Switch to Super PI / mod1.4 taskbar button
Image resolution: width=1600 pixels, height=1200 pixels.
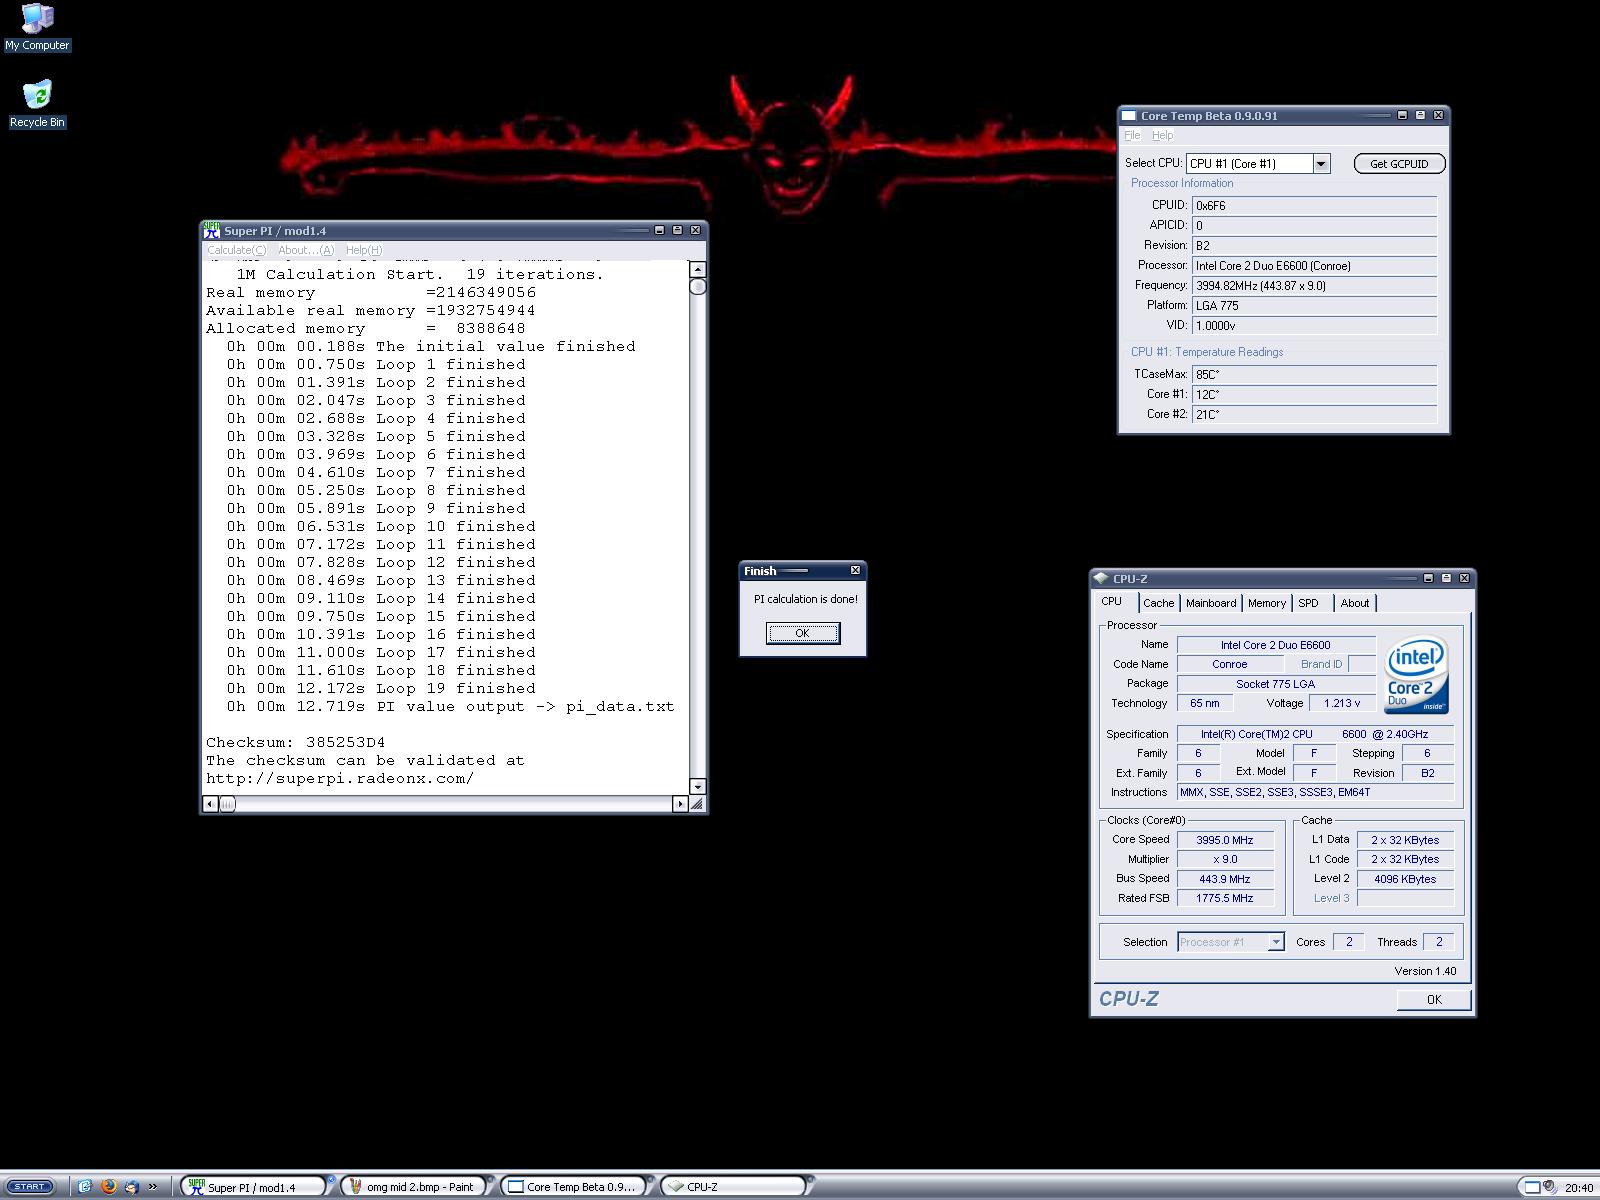coord(256,1187)
